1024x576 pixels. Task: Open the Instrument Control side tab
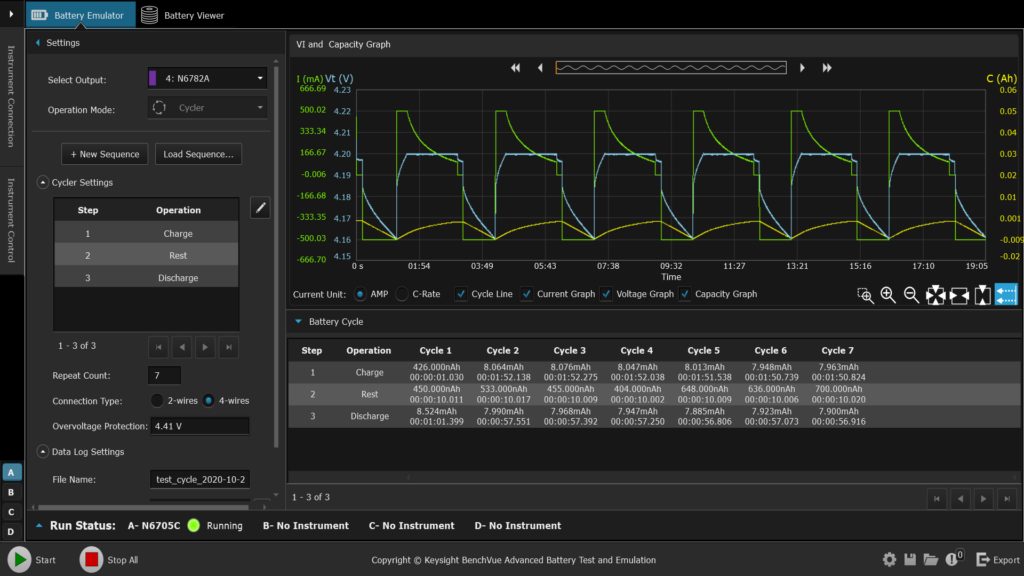pos(11,220)
